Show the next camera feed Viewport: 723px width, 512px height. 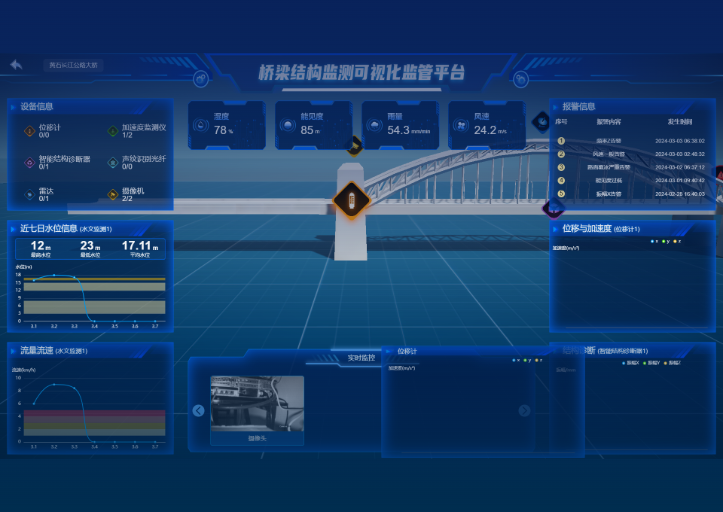[x=524, y=411]
